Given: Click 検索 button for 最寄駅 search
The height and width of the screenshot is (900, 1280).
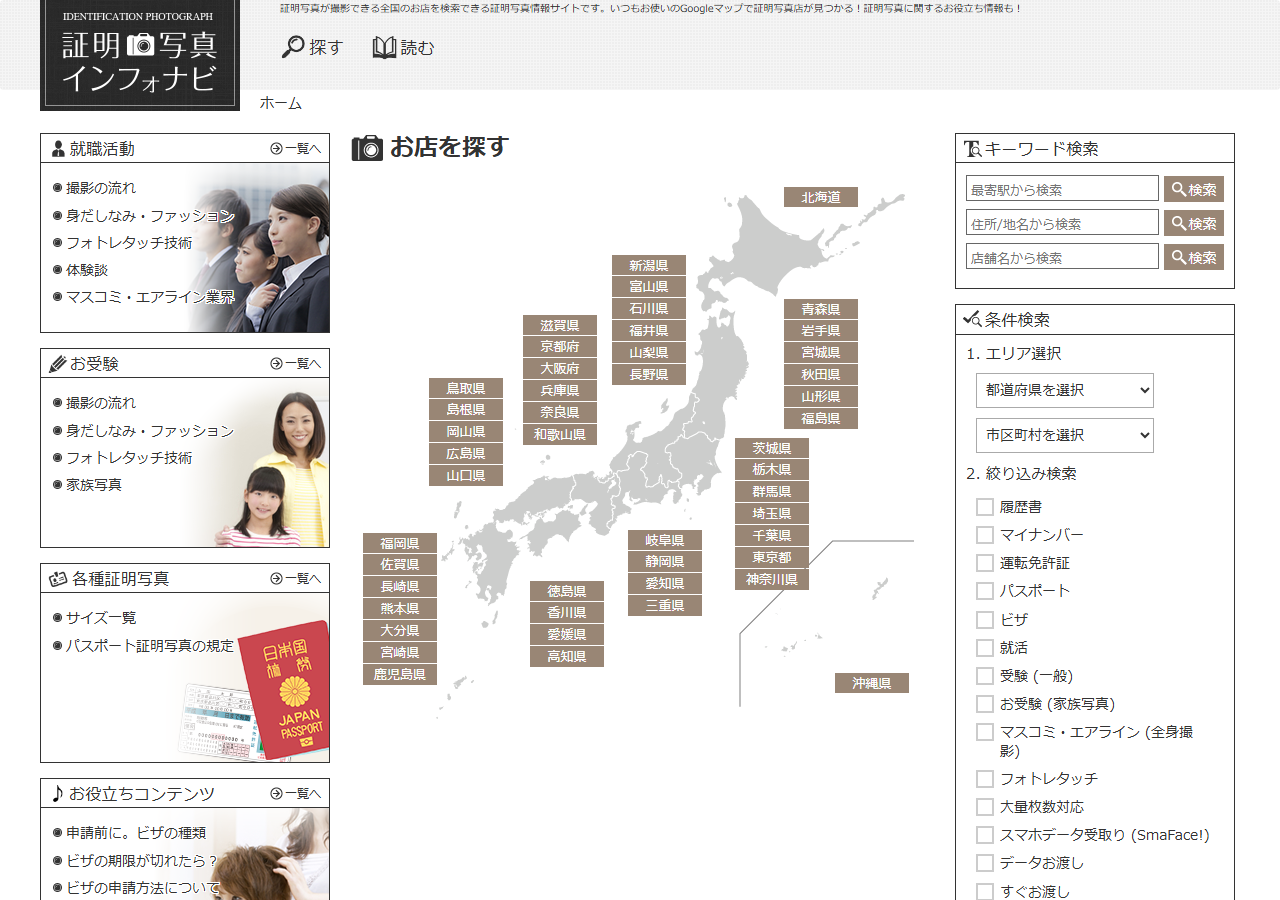Looking at the screenshot, I should pos(1194,189).
